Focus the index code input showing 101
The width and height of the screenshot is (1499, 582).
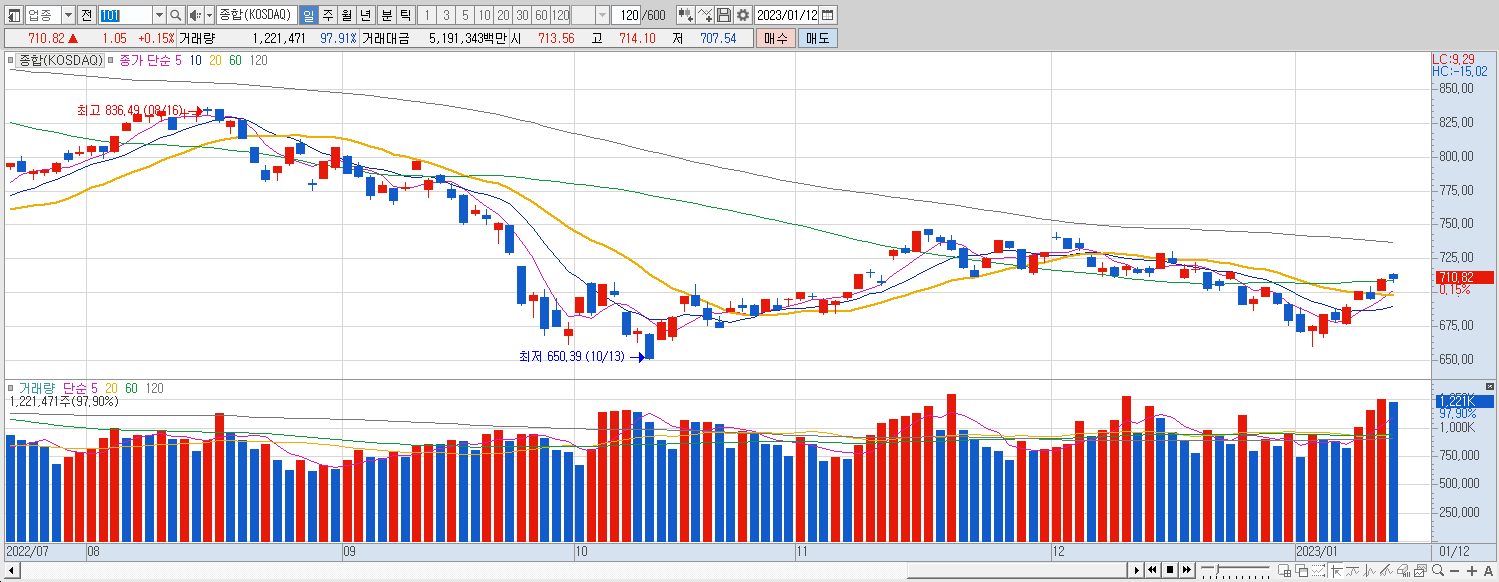126,15
